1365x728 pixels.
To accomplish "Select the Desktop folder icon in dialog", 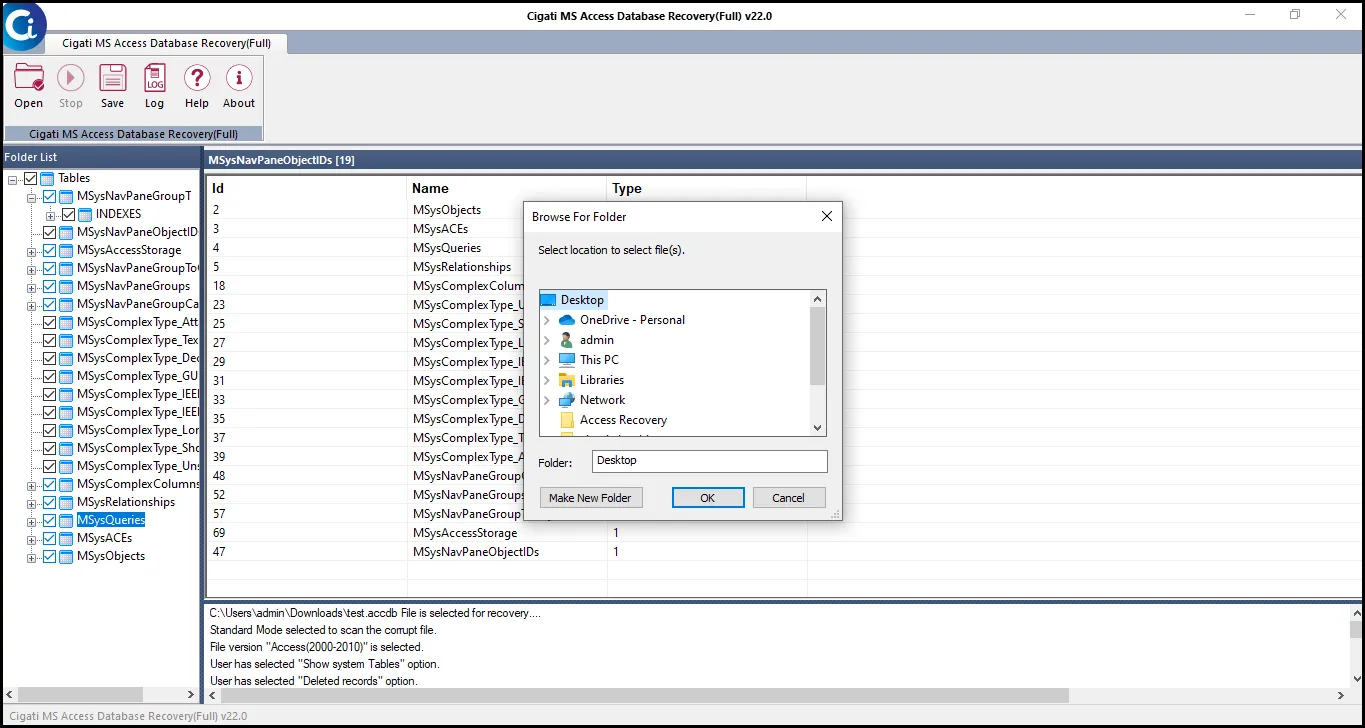I will tap(548, 300).
